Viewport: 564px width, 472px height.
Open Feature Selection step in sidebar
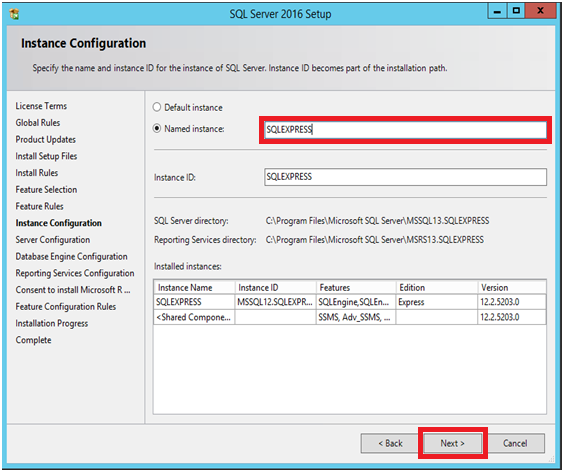46,190
